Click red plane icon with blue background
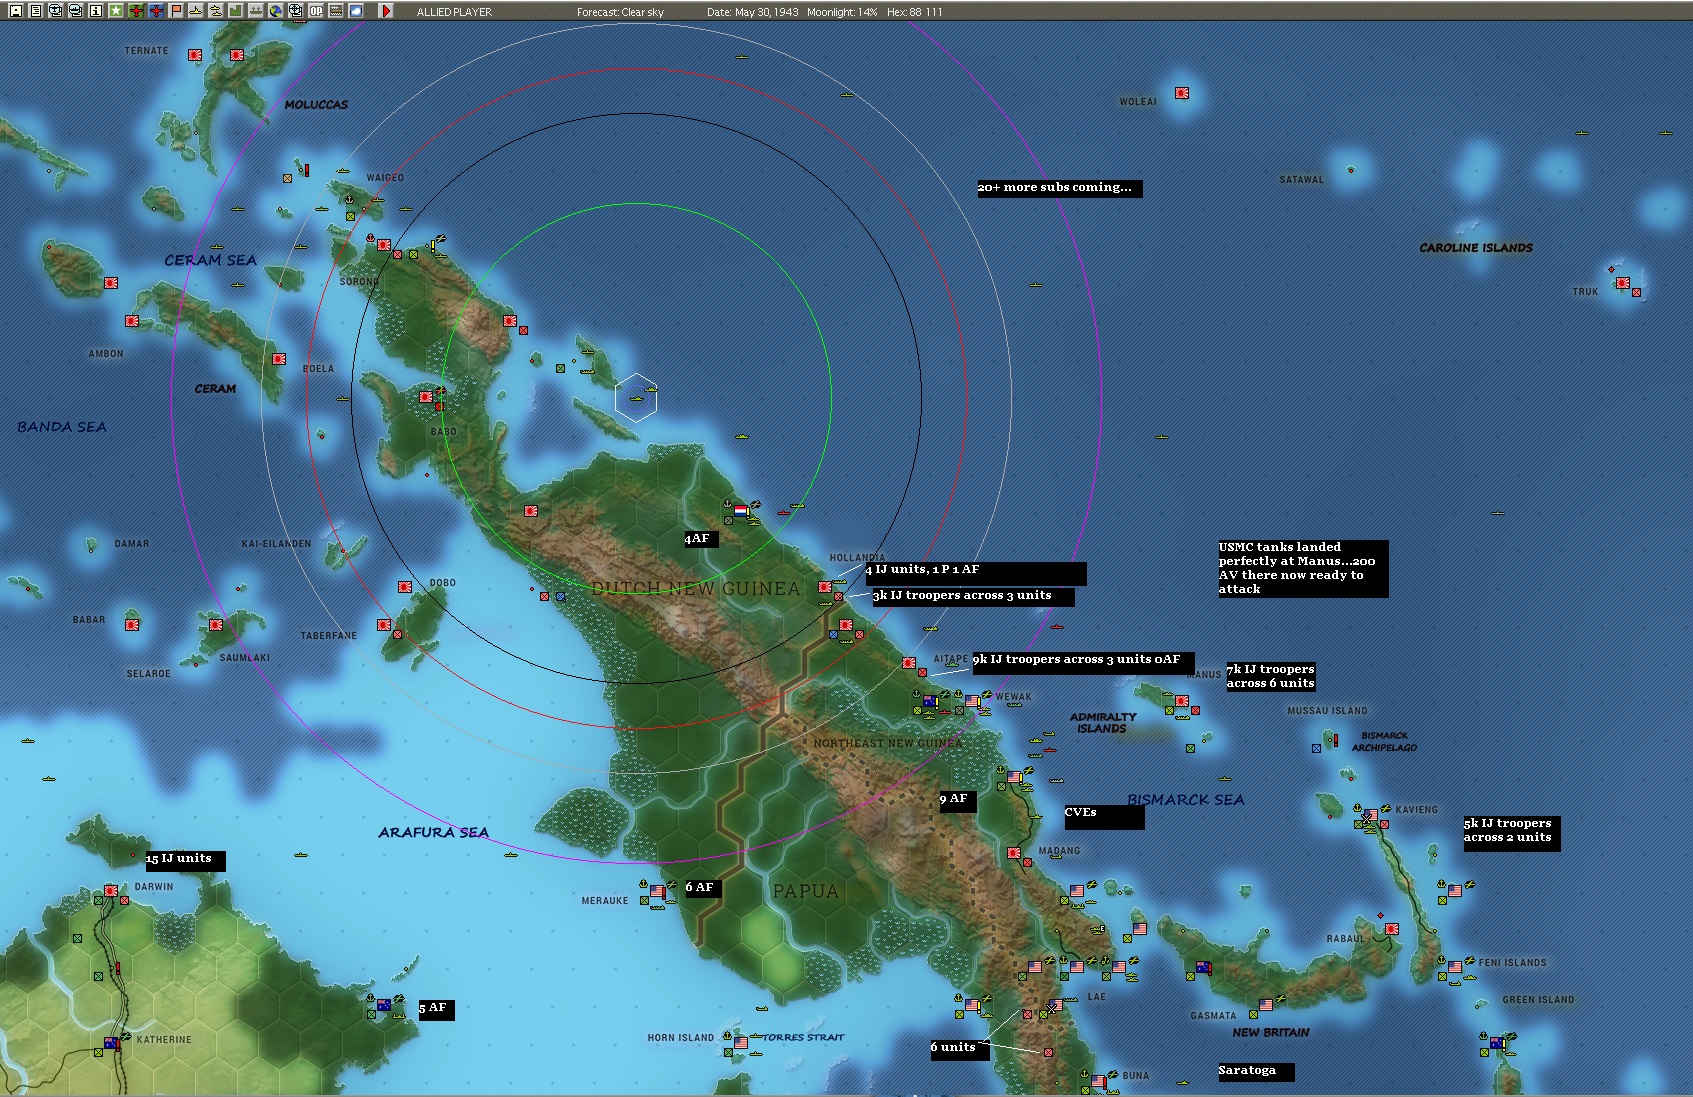The image size is (1693, 1097). click(156, 11)
